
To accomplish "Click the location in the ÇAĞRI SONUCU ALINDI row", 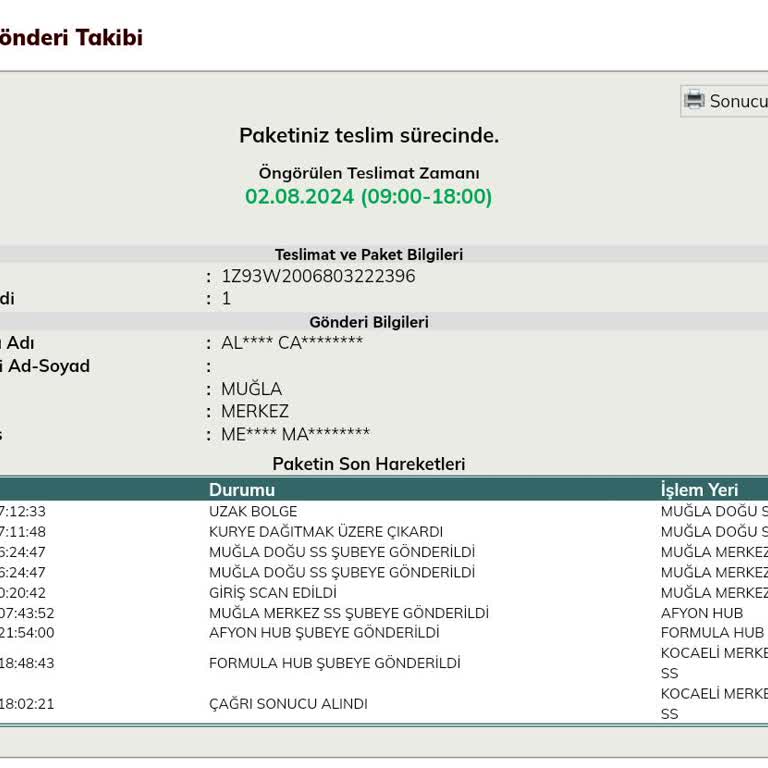I will click(x=714, y=704).
